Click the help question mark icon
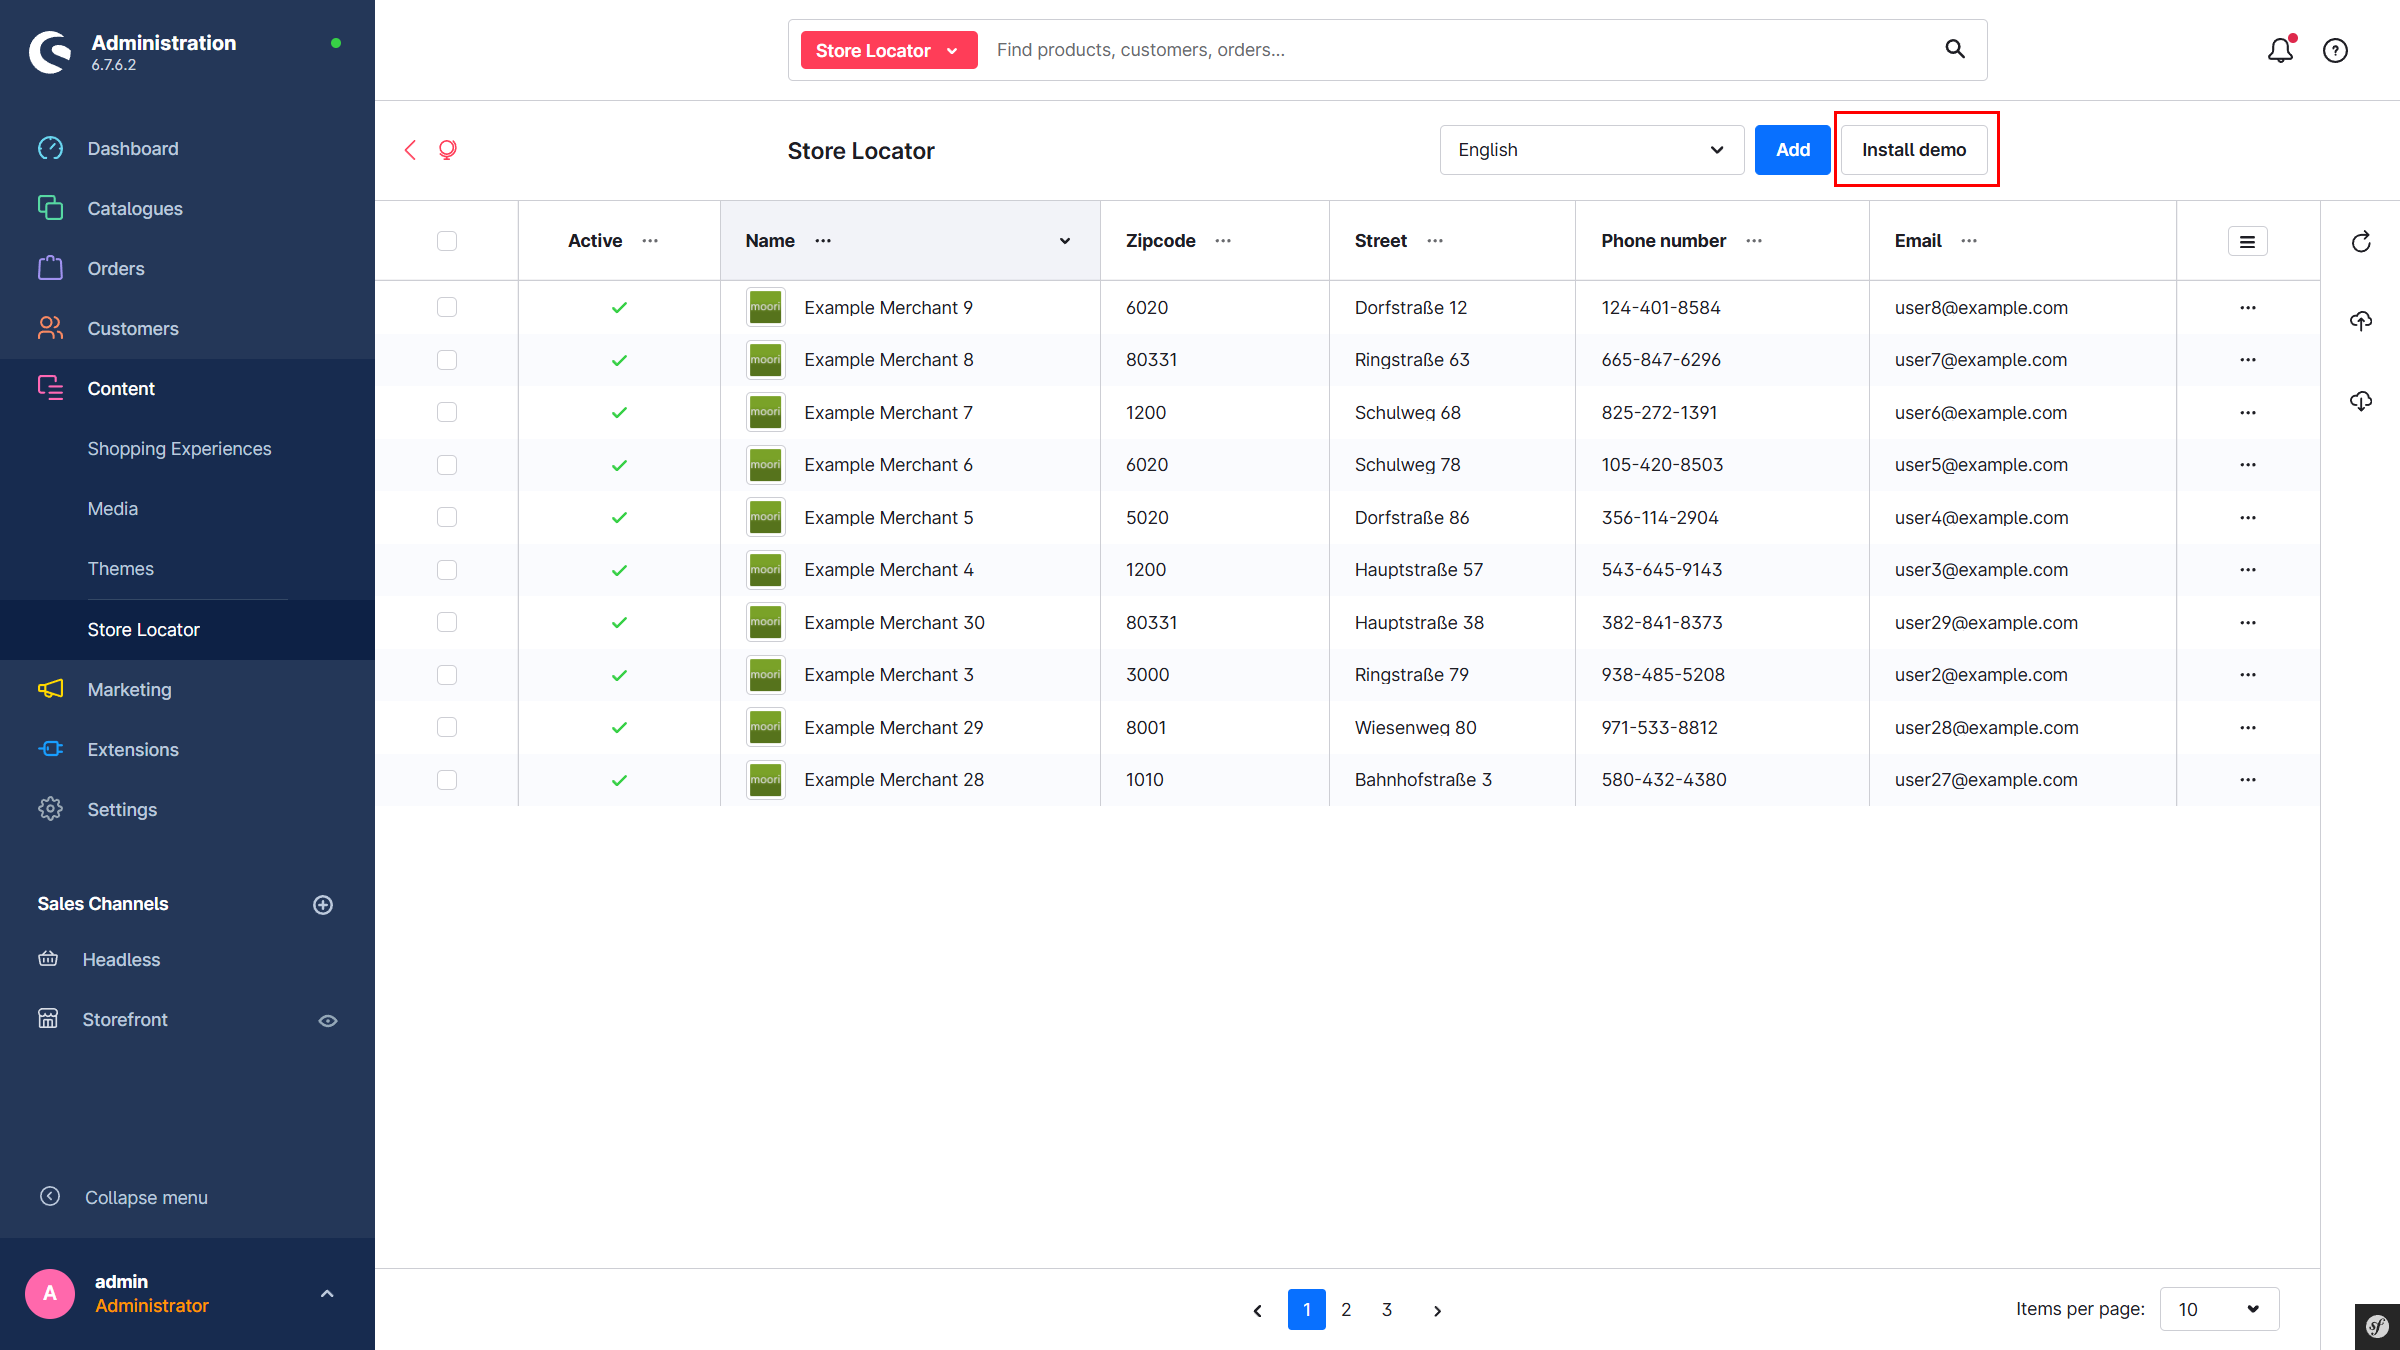Screen dimensions: 2400x1350 [x=2335, y=50]
